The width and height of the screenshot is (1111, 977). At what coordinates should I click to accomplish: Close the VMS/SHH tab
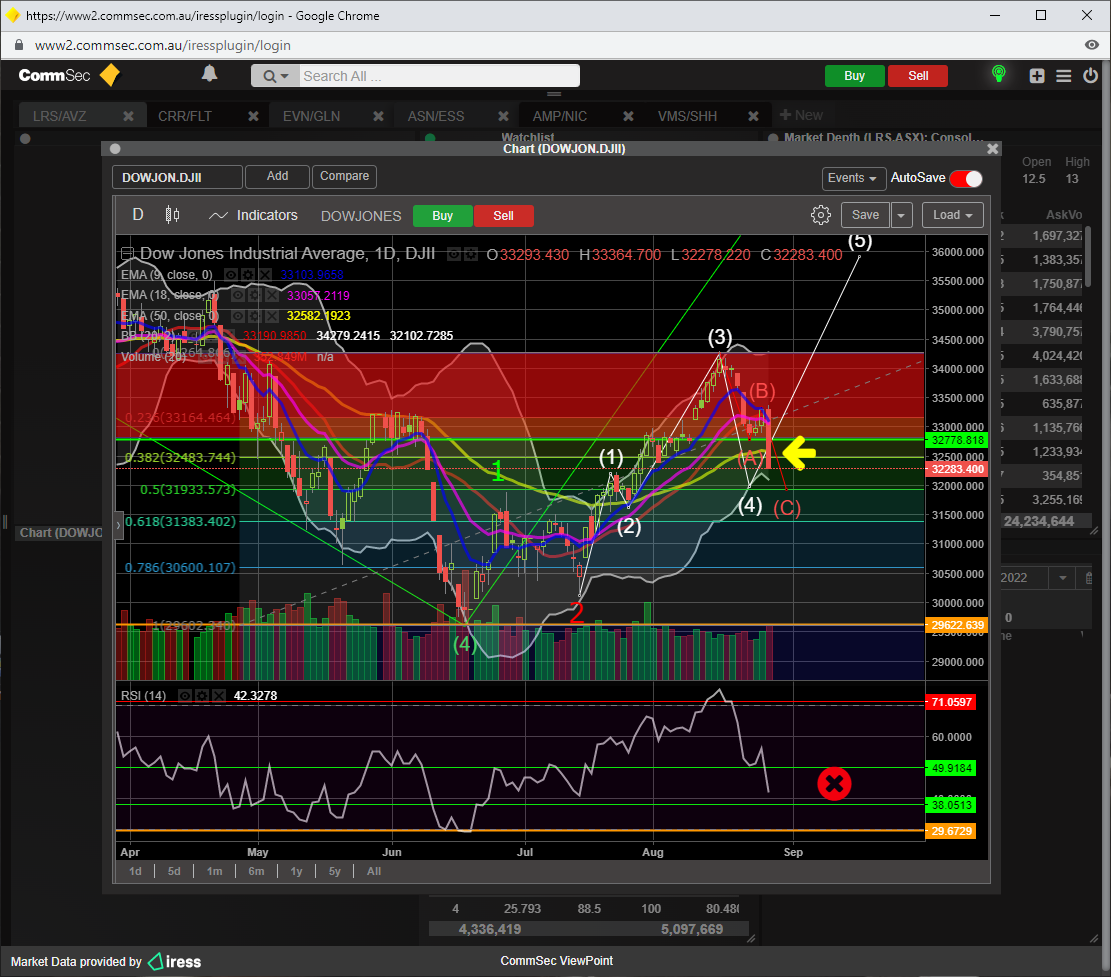(x=753, y=116)
